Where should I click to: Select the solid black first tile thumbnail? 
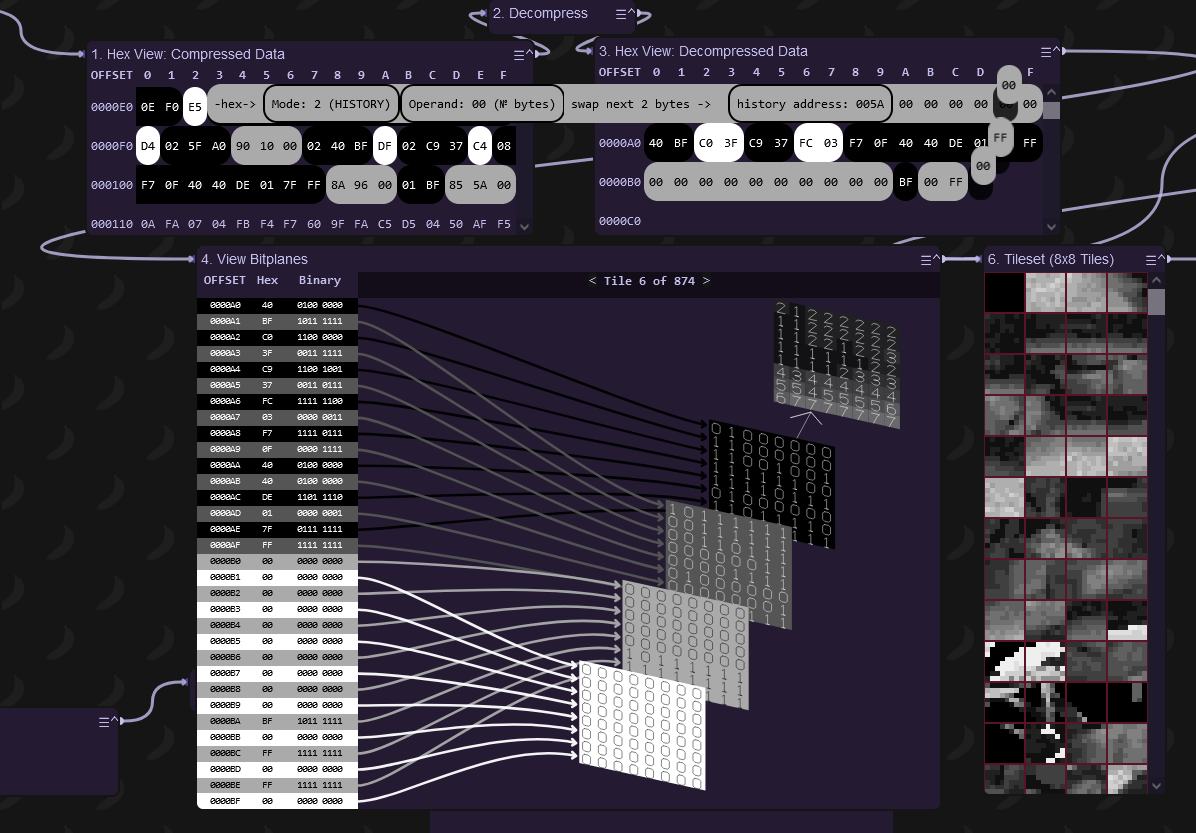[1004, 293]
